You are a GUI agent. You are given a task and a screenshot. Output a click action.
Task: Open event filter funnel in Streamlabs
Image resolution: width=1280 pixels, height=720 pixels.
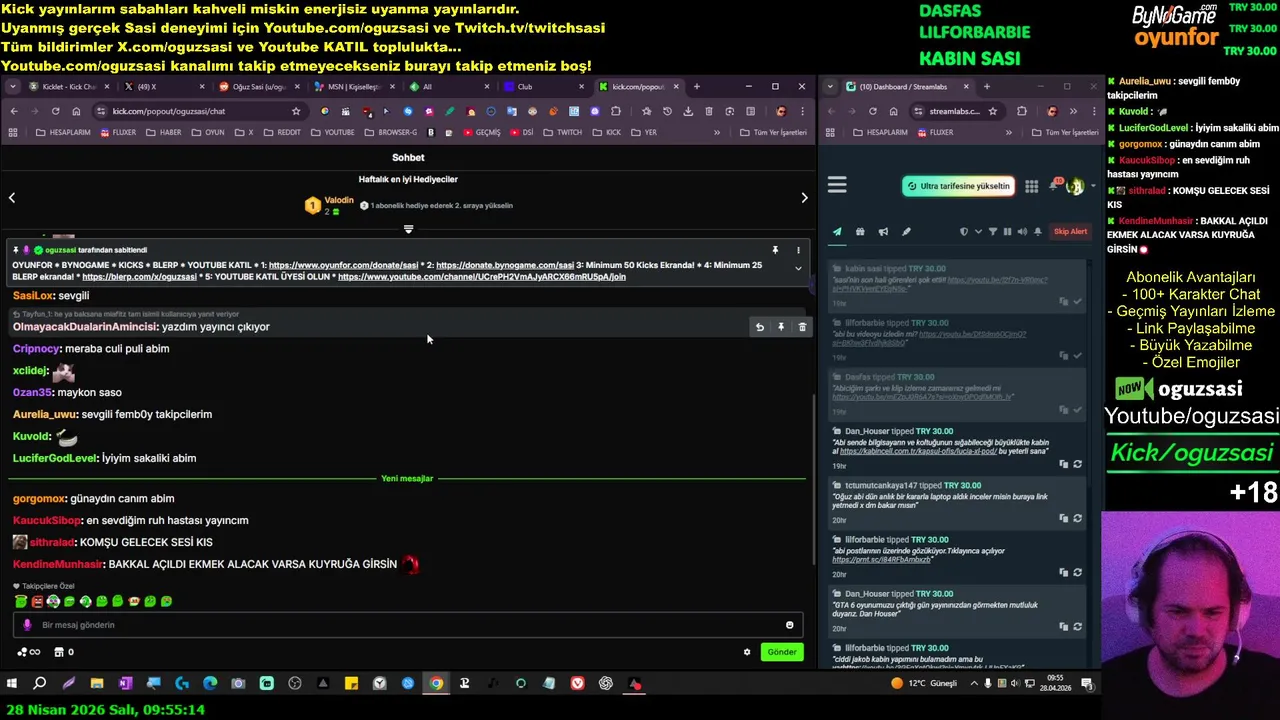point(992,232)
